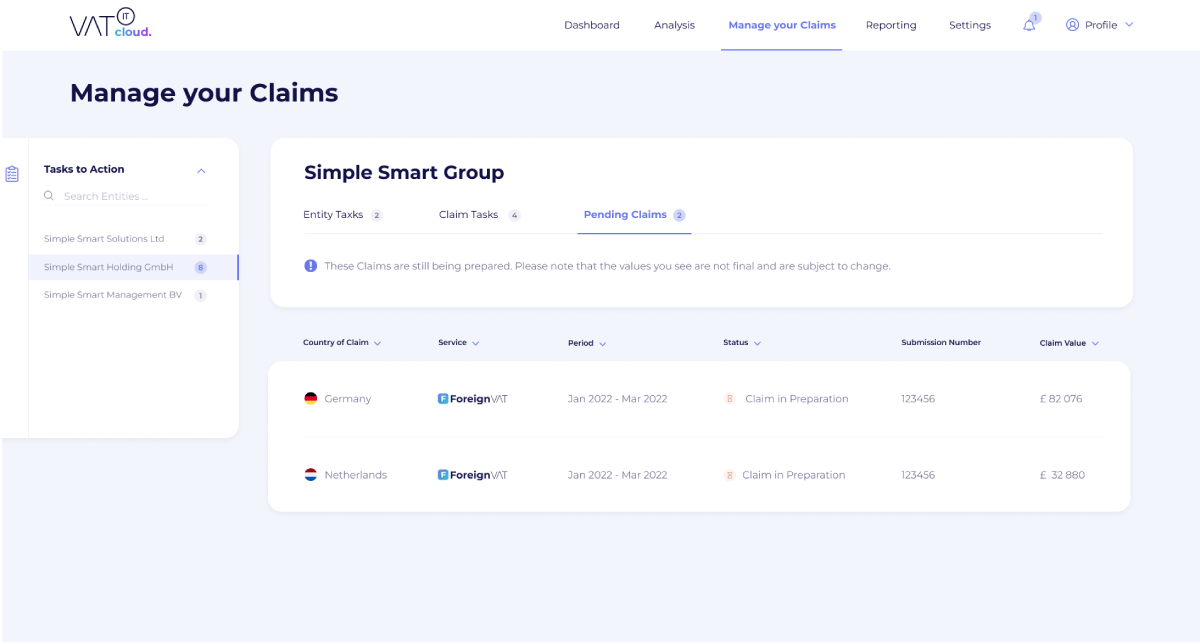Click the Germany flag icon
The image size is (1200, 644).
pyautogui.click(x=311, y=398)
